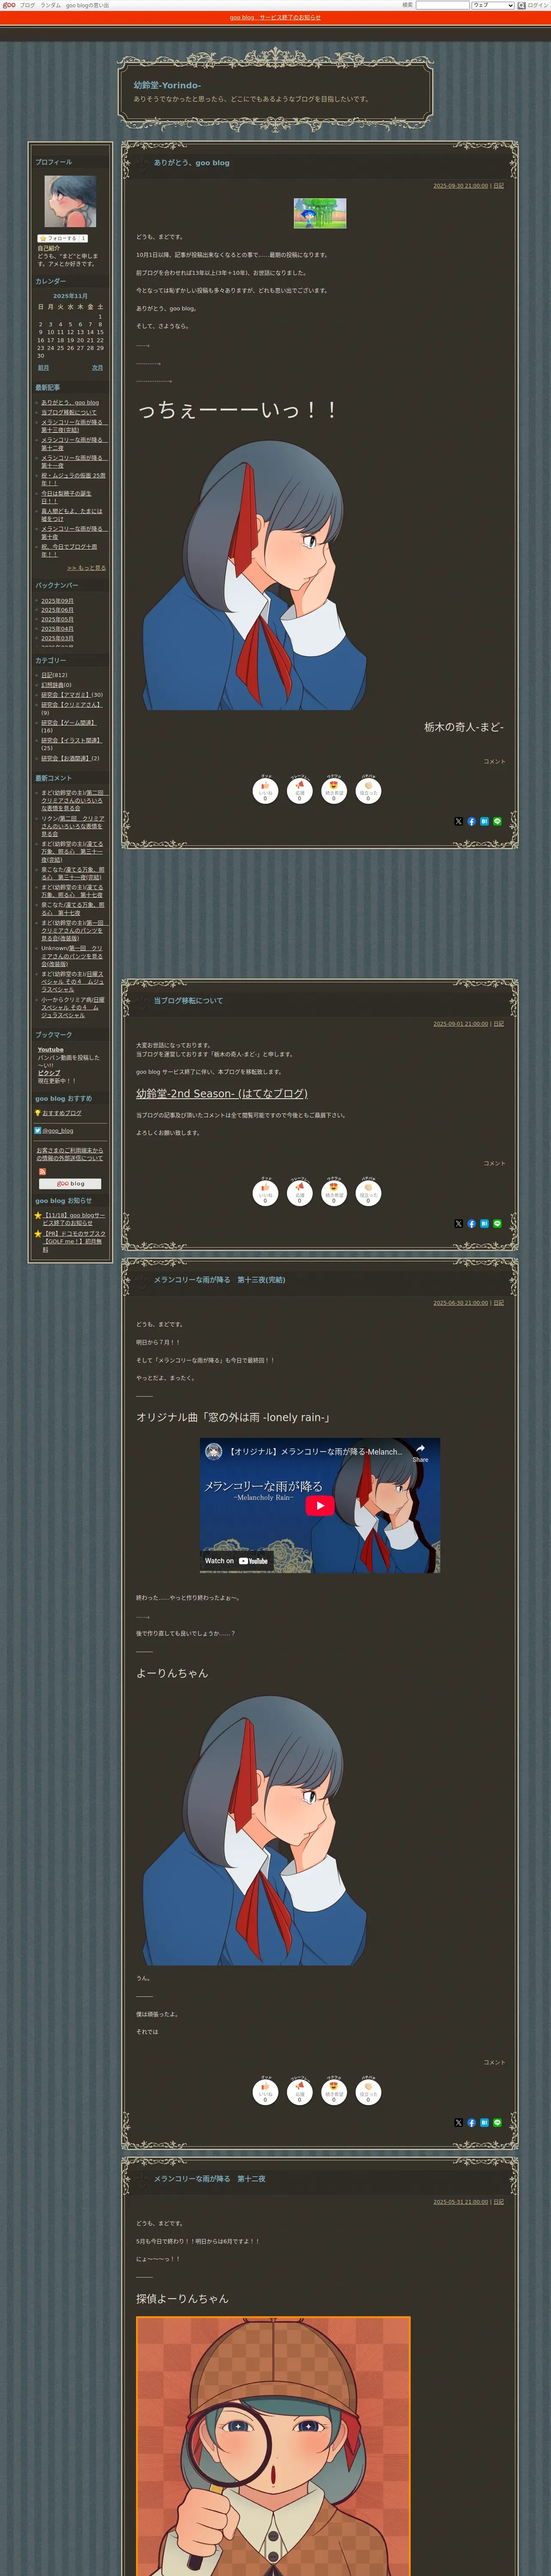Share the ありがとう、goo blog post on LINE
The height and width of the screenshot is (2576, 551).
497,821
